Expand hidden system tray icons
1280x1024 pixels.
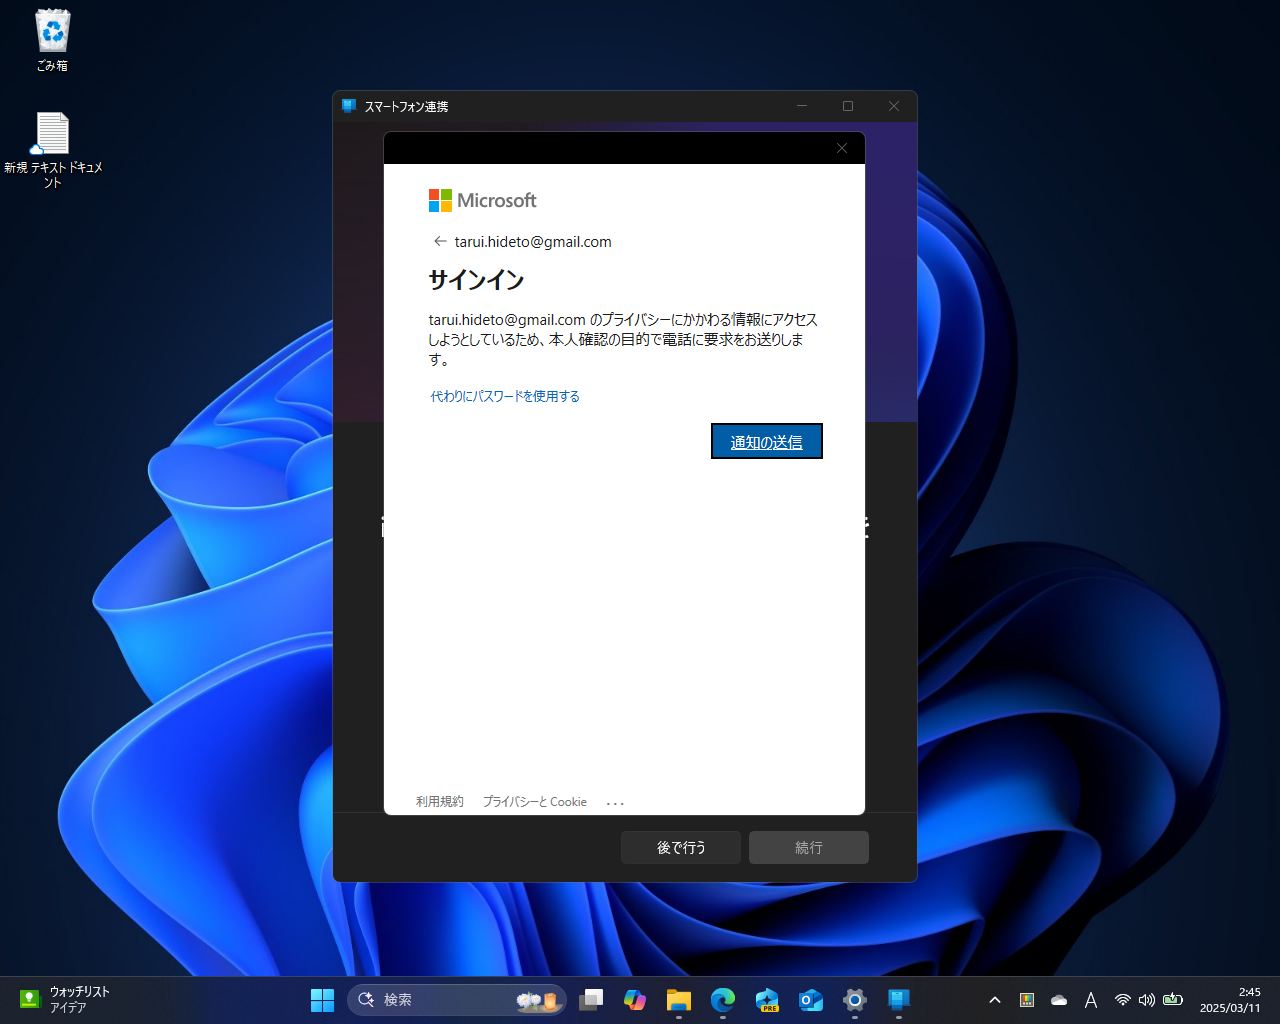click(995, 999)
